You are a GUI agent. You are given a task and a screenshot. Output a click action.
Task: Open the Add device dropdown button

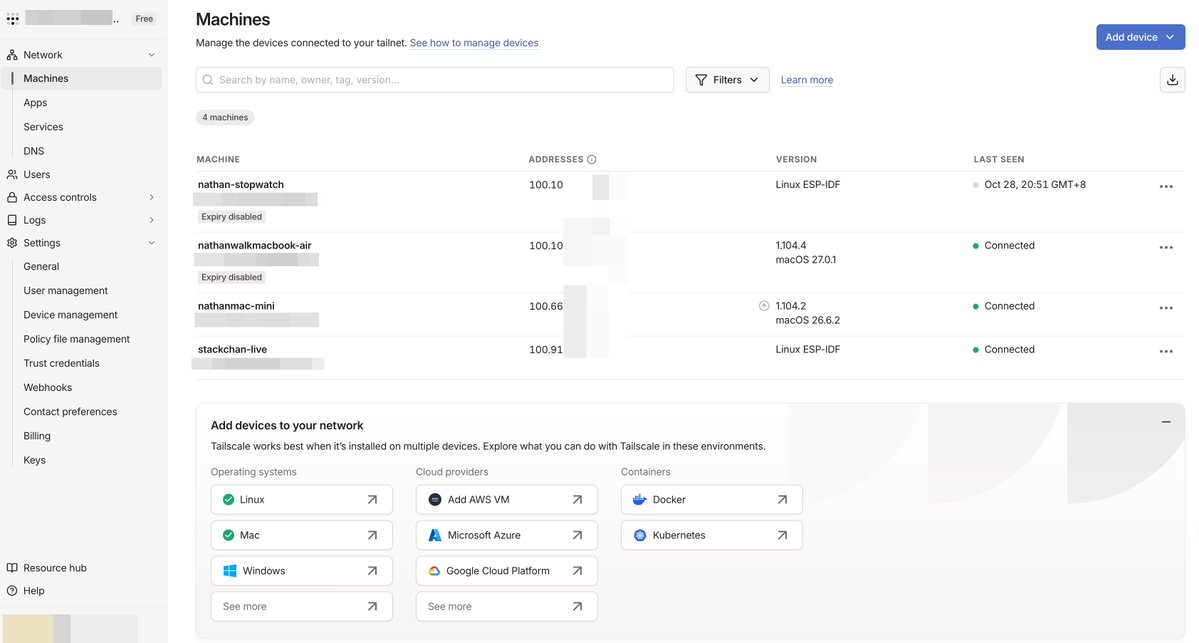[1140, 37]
